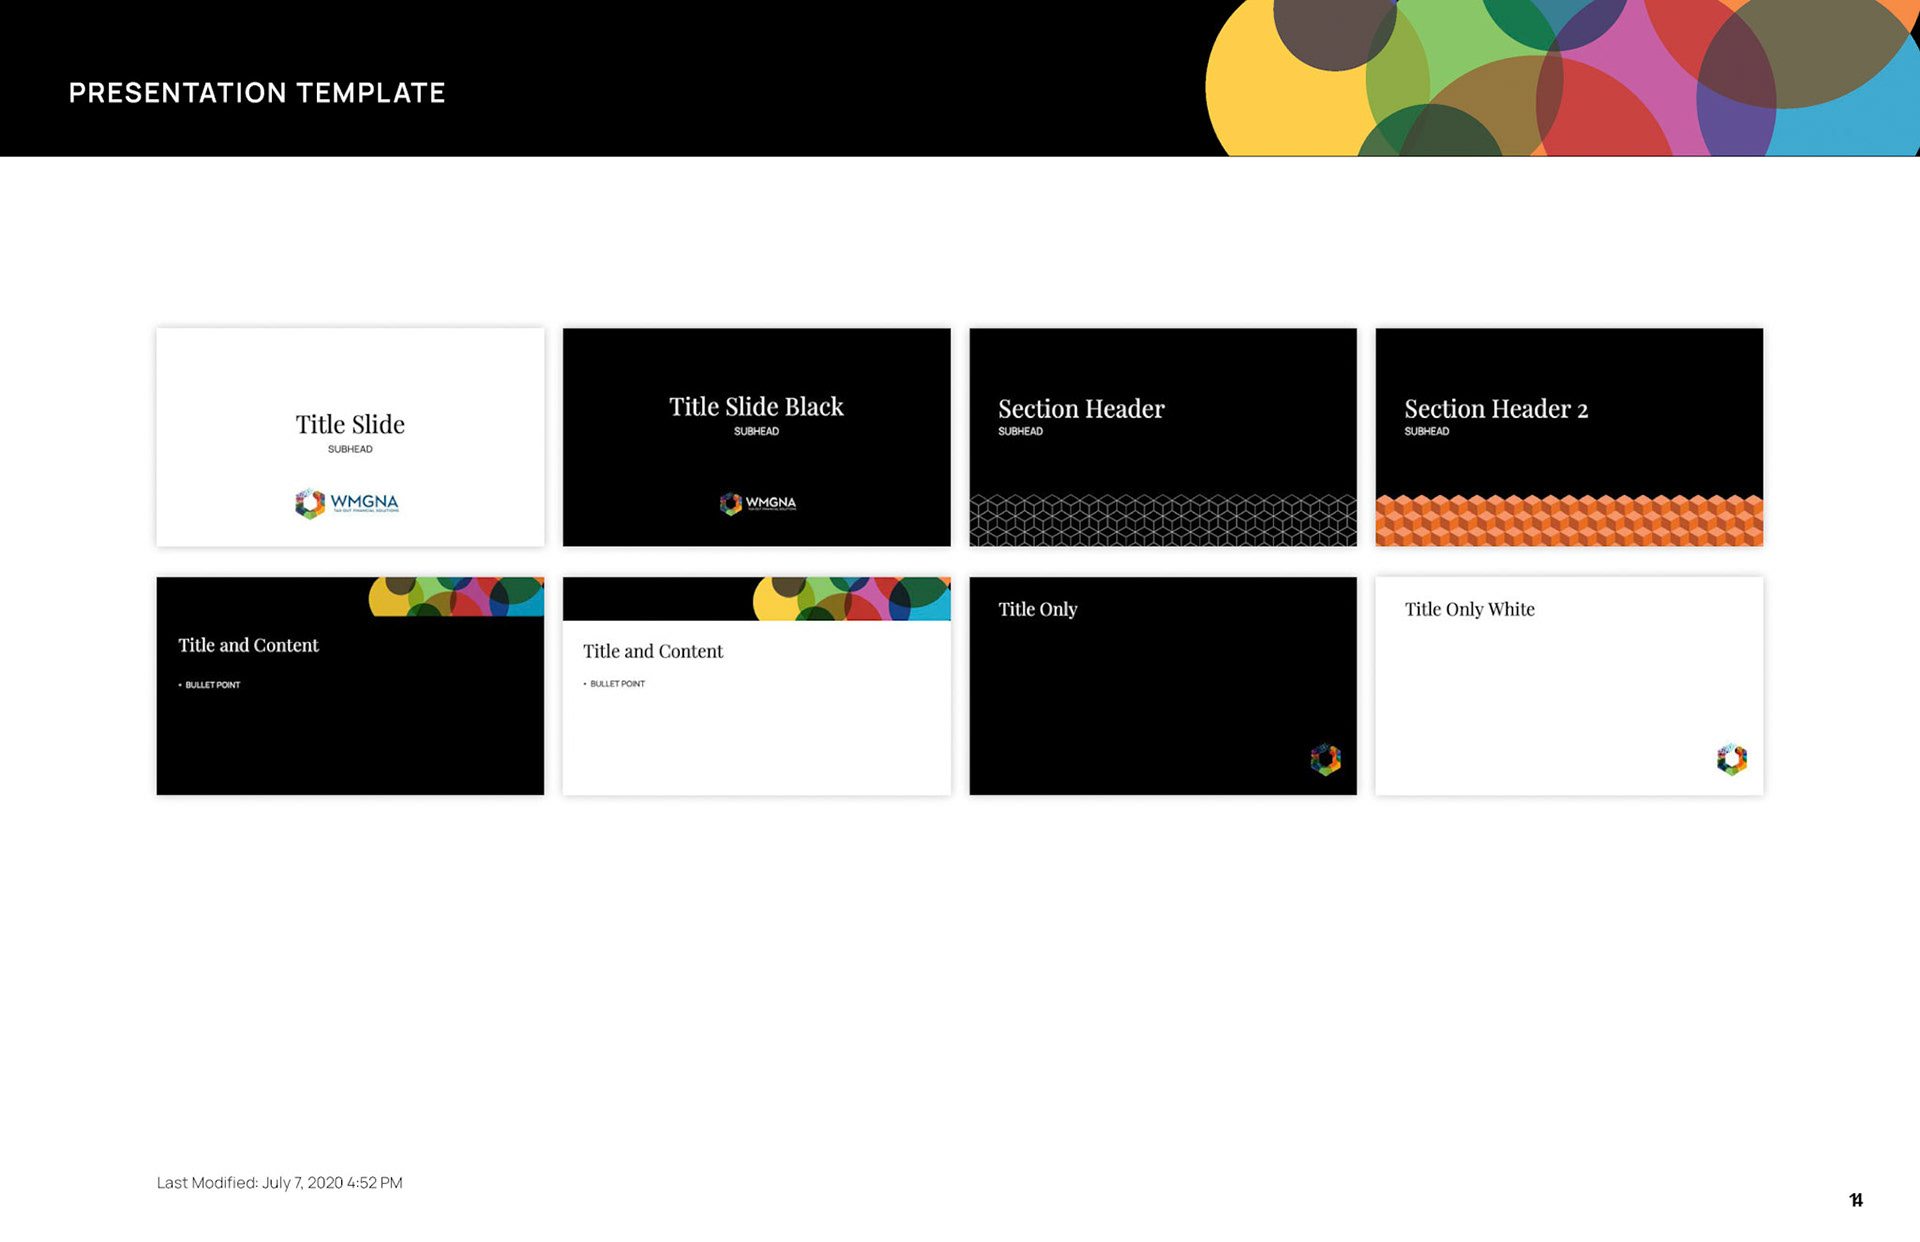
Task: Click colorful circles graphic on black Title and Content
Action: click(x=456, y=596)
